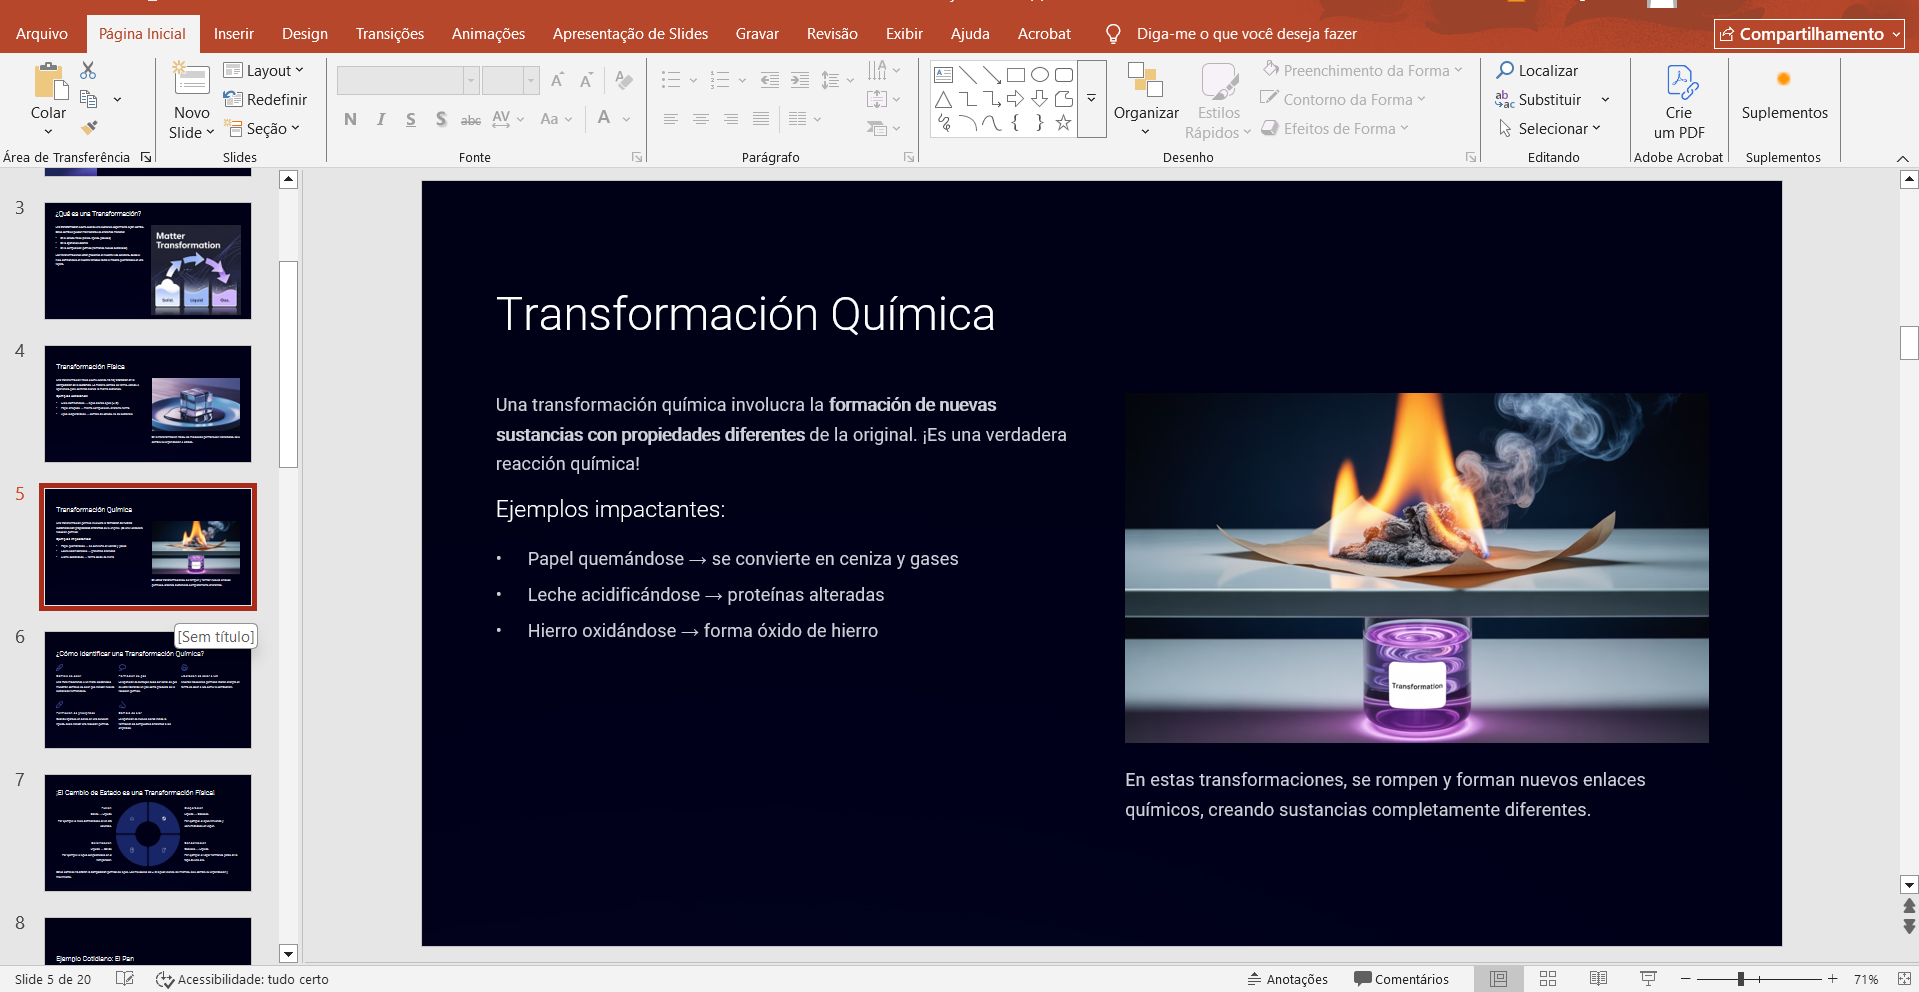Click the increase font size icon
The image size is (1919, 992).
(x=557, y=80)
